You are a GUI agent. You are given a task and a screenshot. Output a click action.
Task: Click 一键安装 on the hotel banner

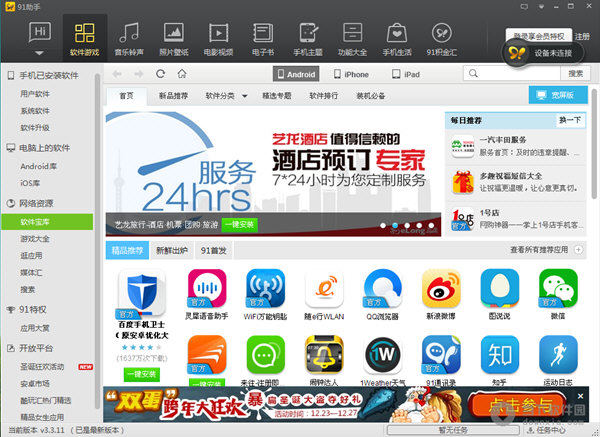pos(240,225)
